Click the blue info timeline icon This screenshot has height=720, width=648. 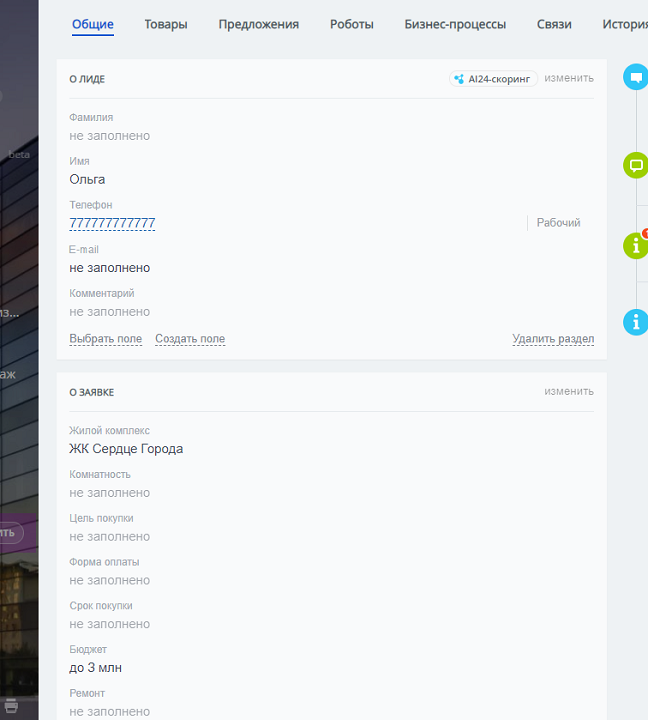pyautogui.click(x=636, y=322)
